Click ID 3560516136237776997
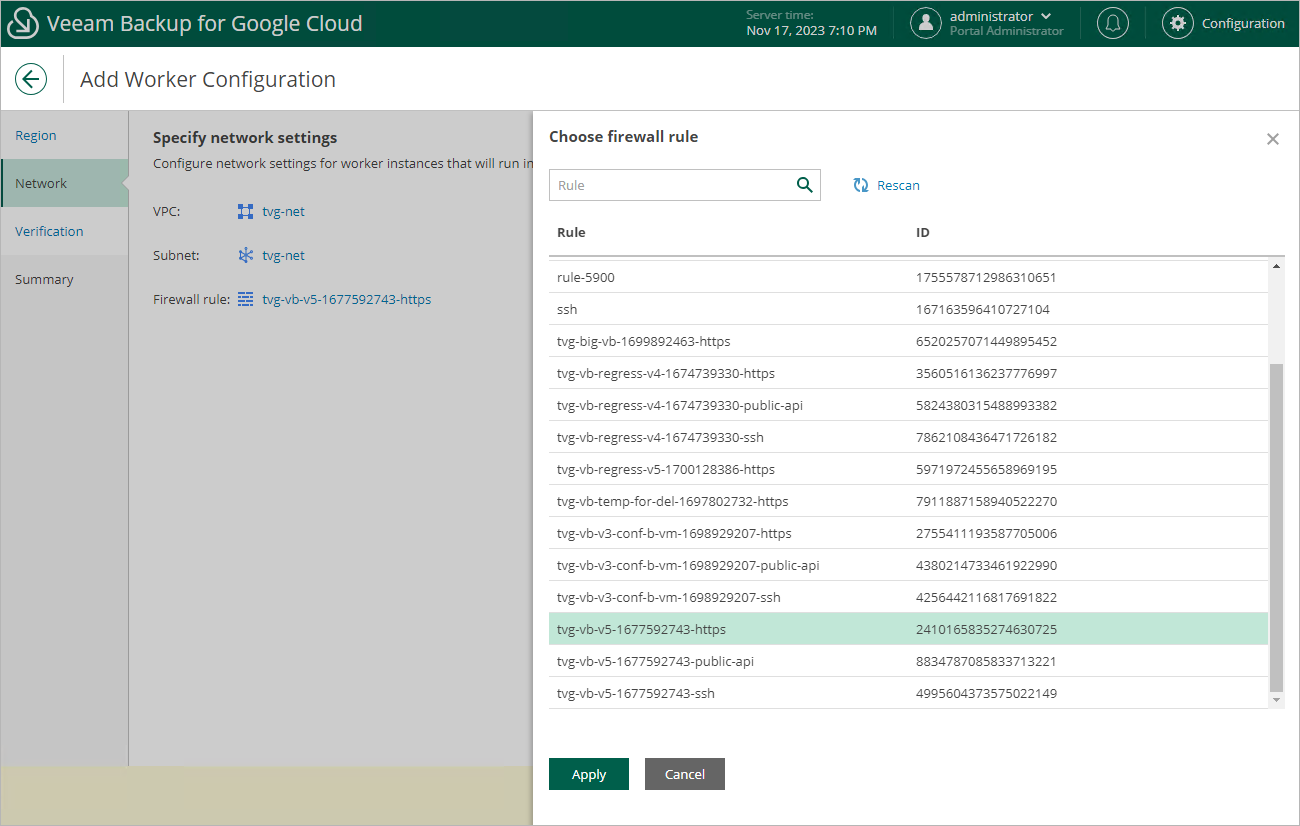The height and width of the screenshot is (826, 1300). tap(986, 373)
